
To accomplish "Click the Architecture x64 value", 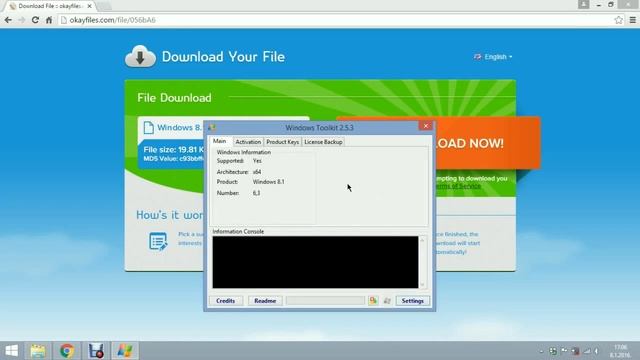I will (257, 172).
